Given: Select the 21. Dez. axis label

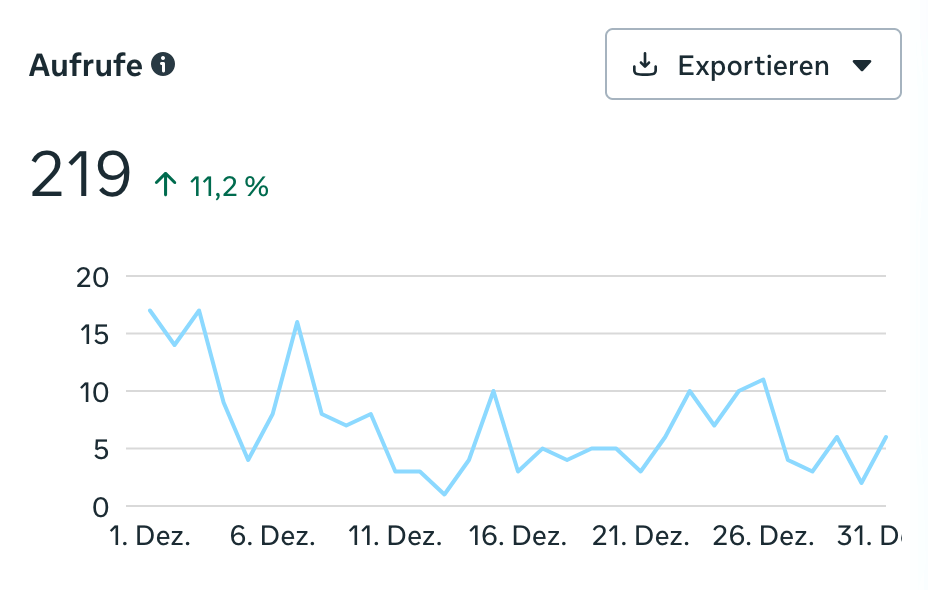Looking at the screenshot, I should [x=640, y=537].
